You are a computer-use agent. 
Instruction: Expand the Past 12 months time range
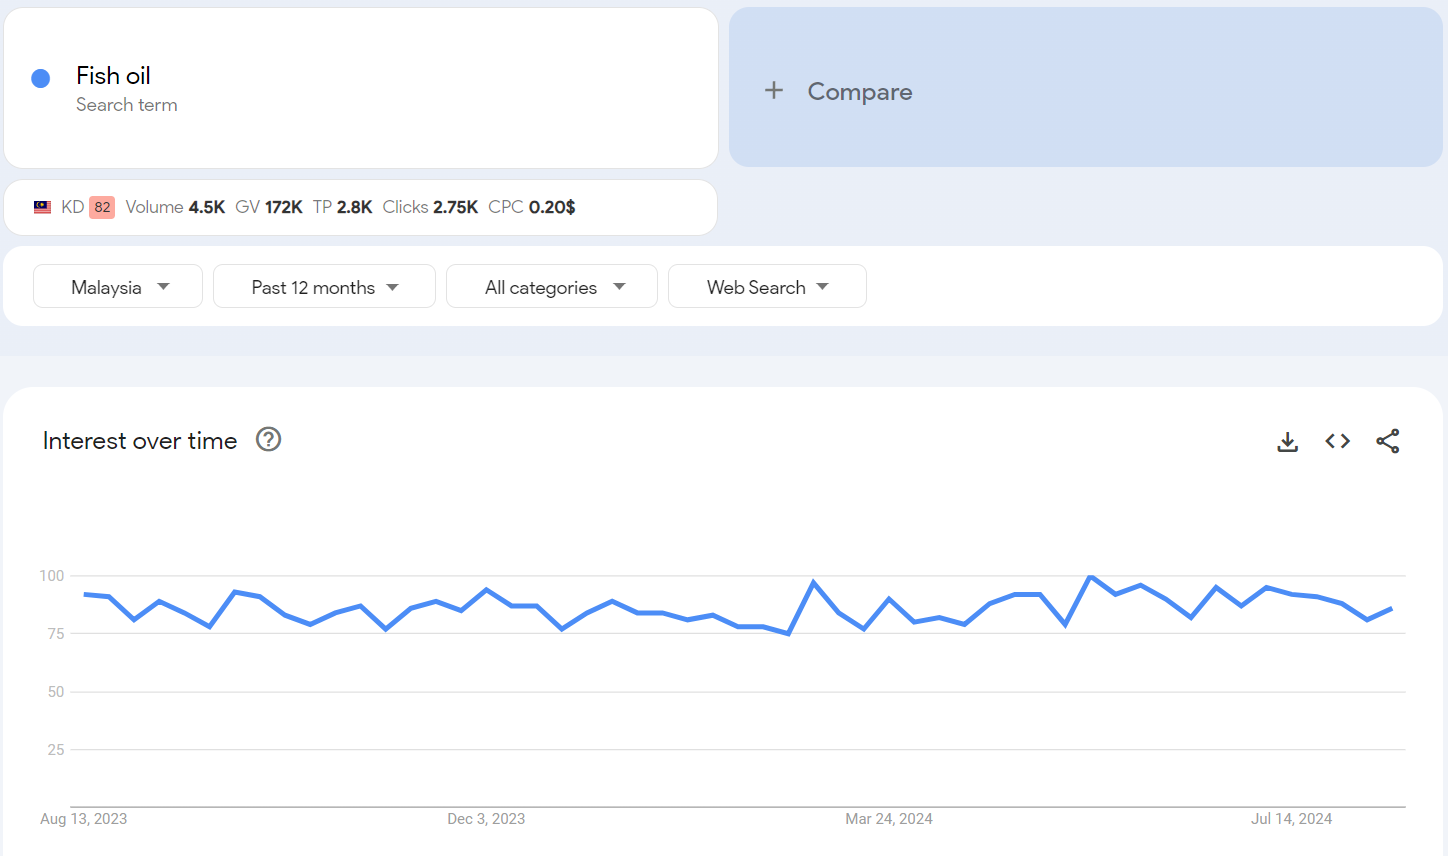point(324,287)
